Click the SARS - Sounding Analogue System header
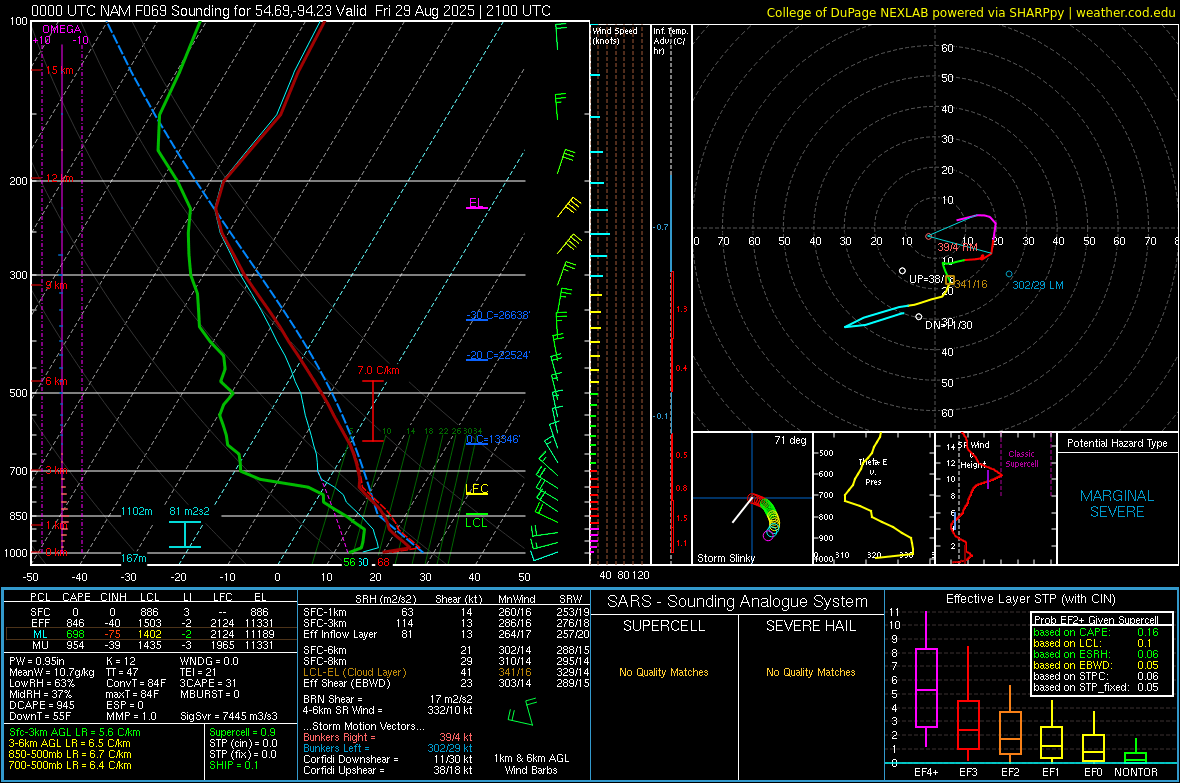Screen dimensions: 1180x783 738,602
